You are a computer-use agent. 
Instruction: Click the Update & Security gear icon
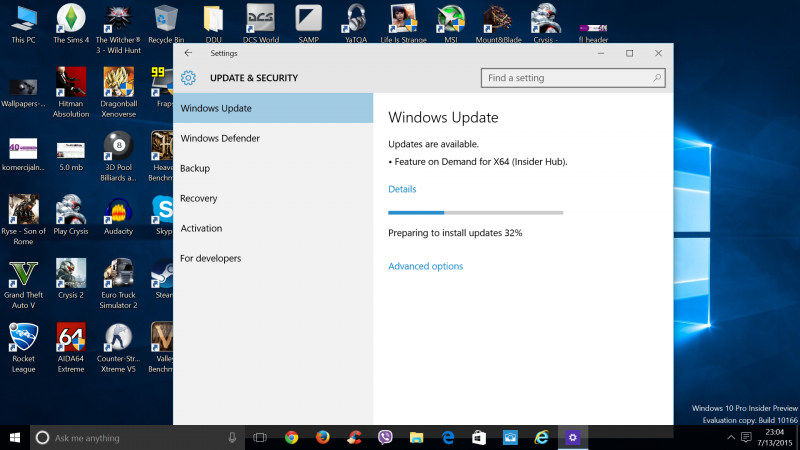[x=188, y=78]
